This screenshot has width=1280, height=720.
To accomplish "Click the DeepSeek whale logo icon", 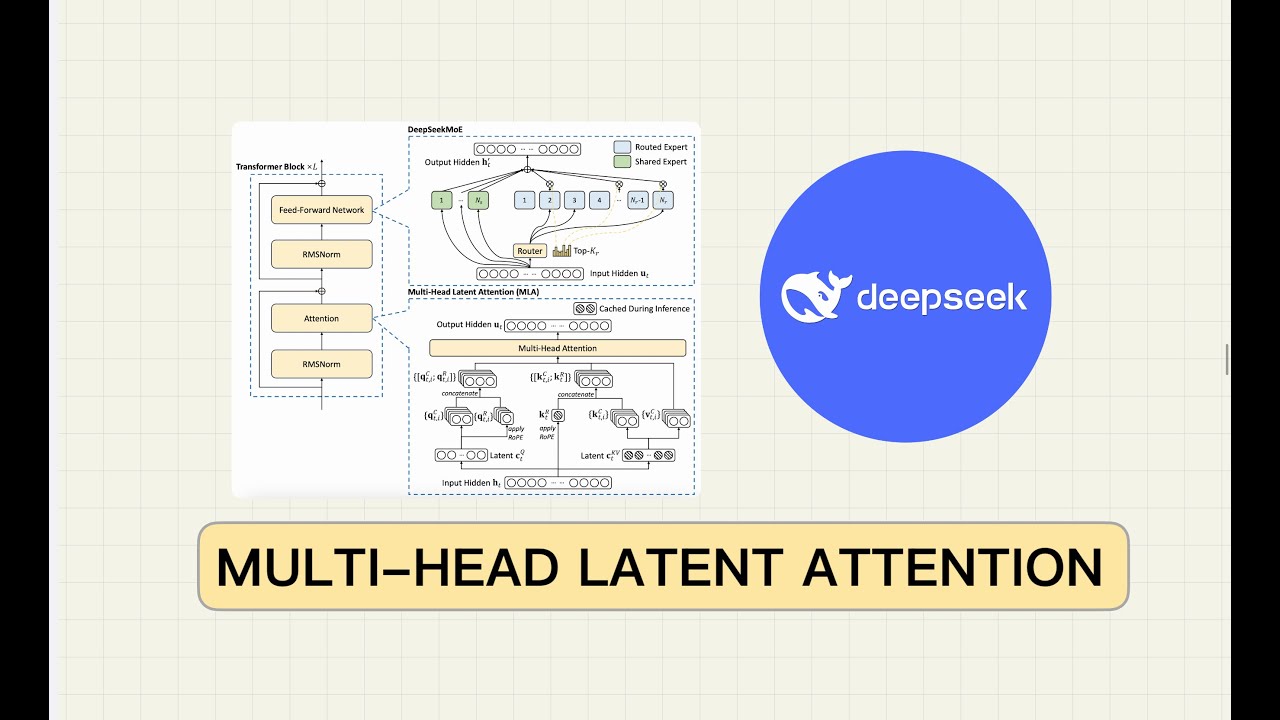I will pyautogui.click(x=815, y=297).
